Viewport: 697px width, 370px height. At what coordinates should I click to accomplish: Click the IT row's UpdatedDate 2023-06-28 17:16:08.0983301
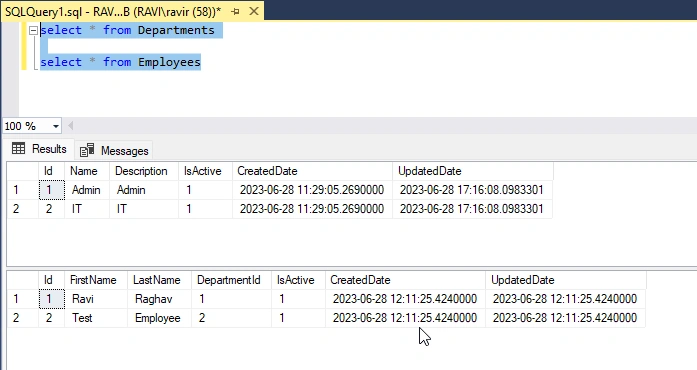473,209
